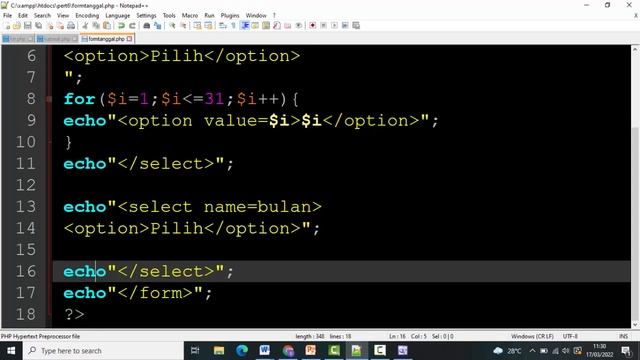
Task: Click the code line echo"</form>";
Action: [138, 293]
